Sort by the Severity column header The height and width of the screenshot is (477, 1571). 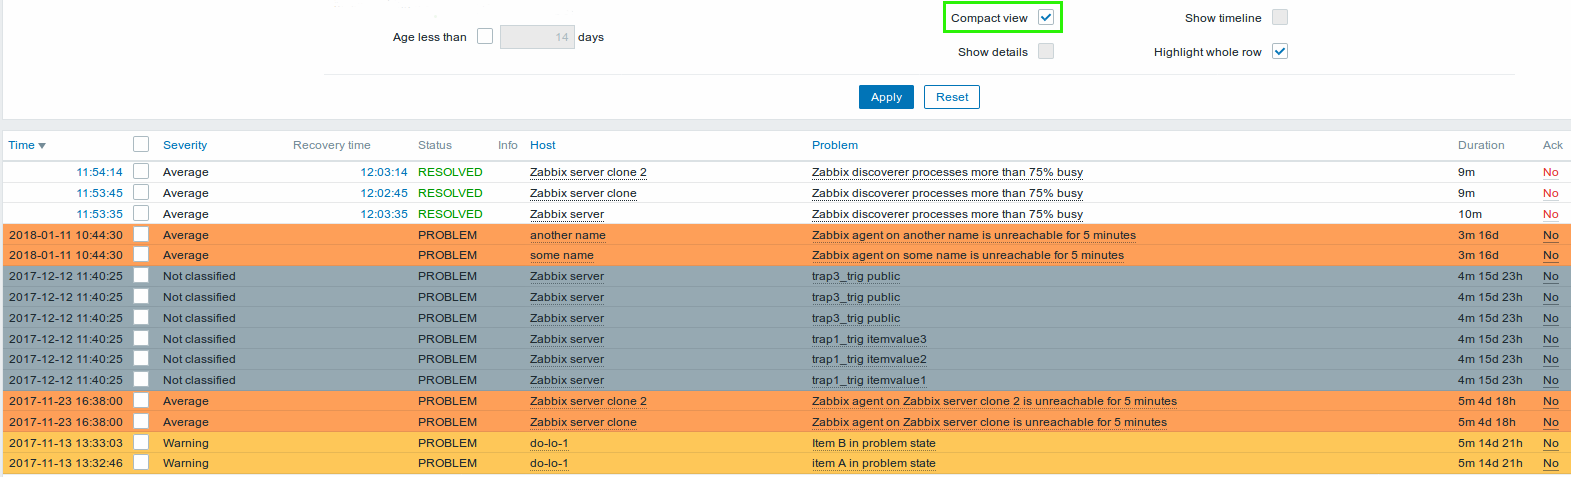185,145
